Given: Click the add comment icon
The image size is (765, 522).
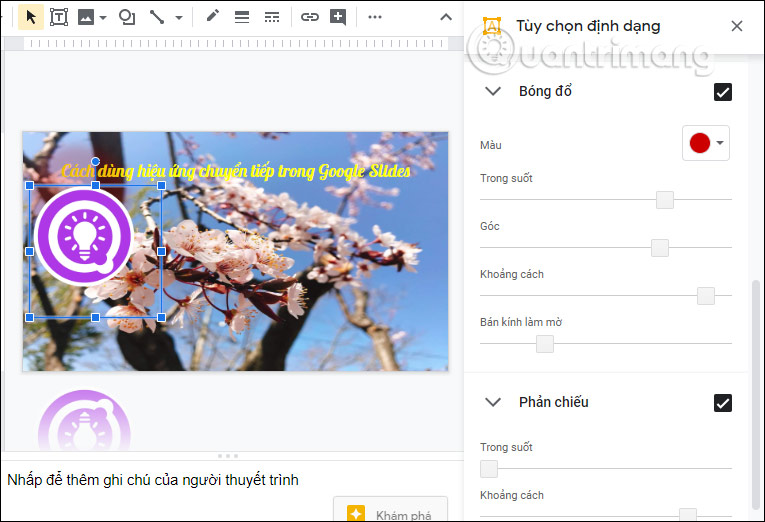Looking at the screenshot, I should click(338, 17).
